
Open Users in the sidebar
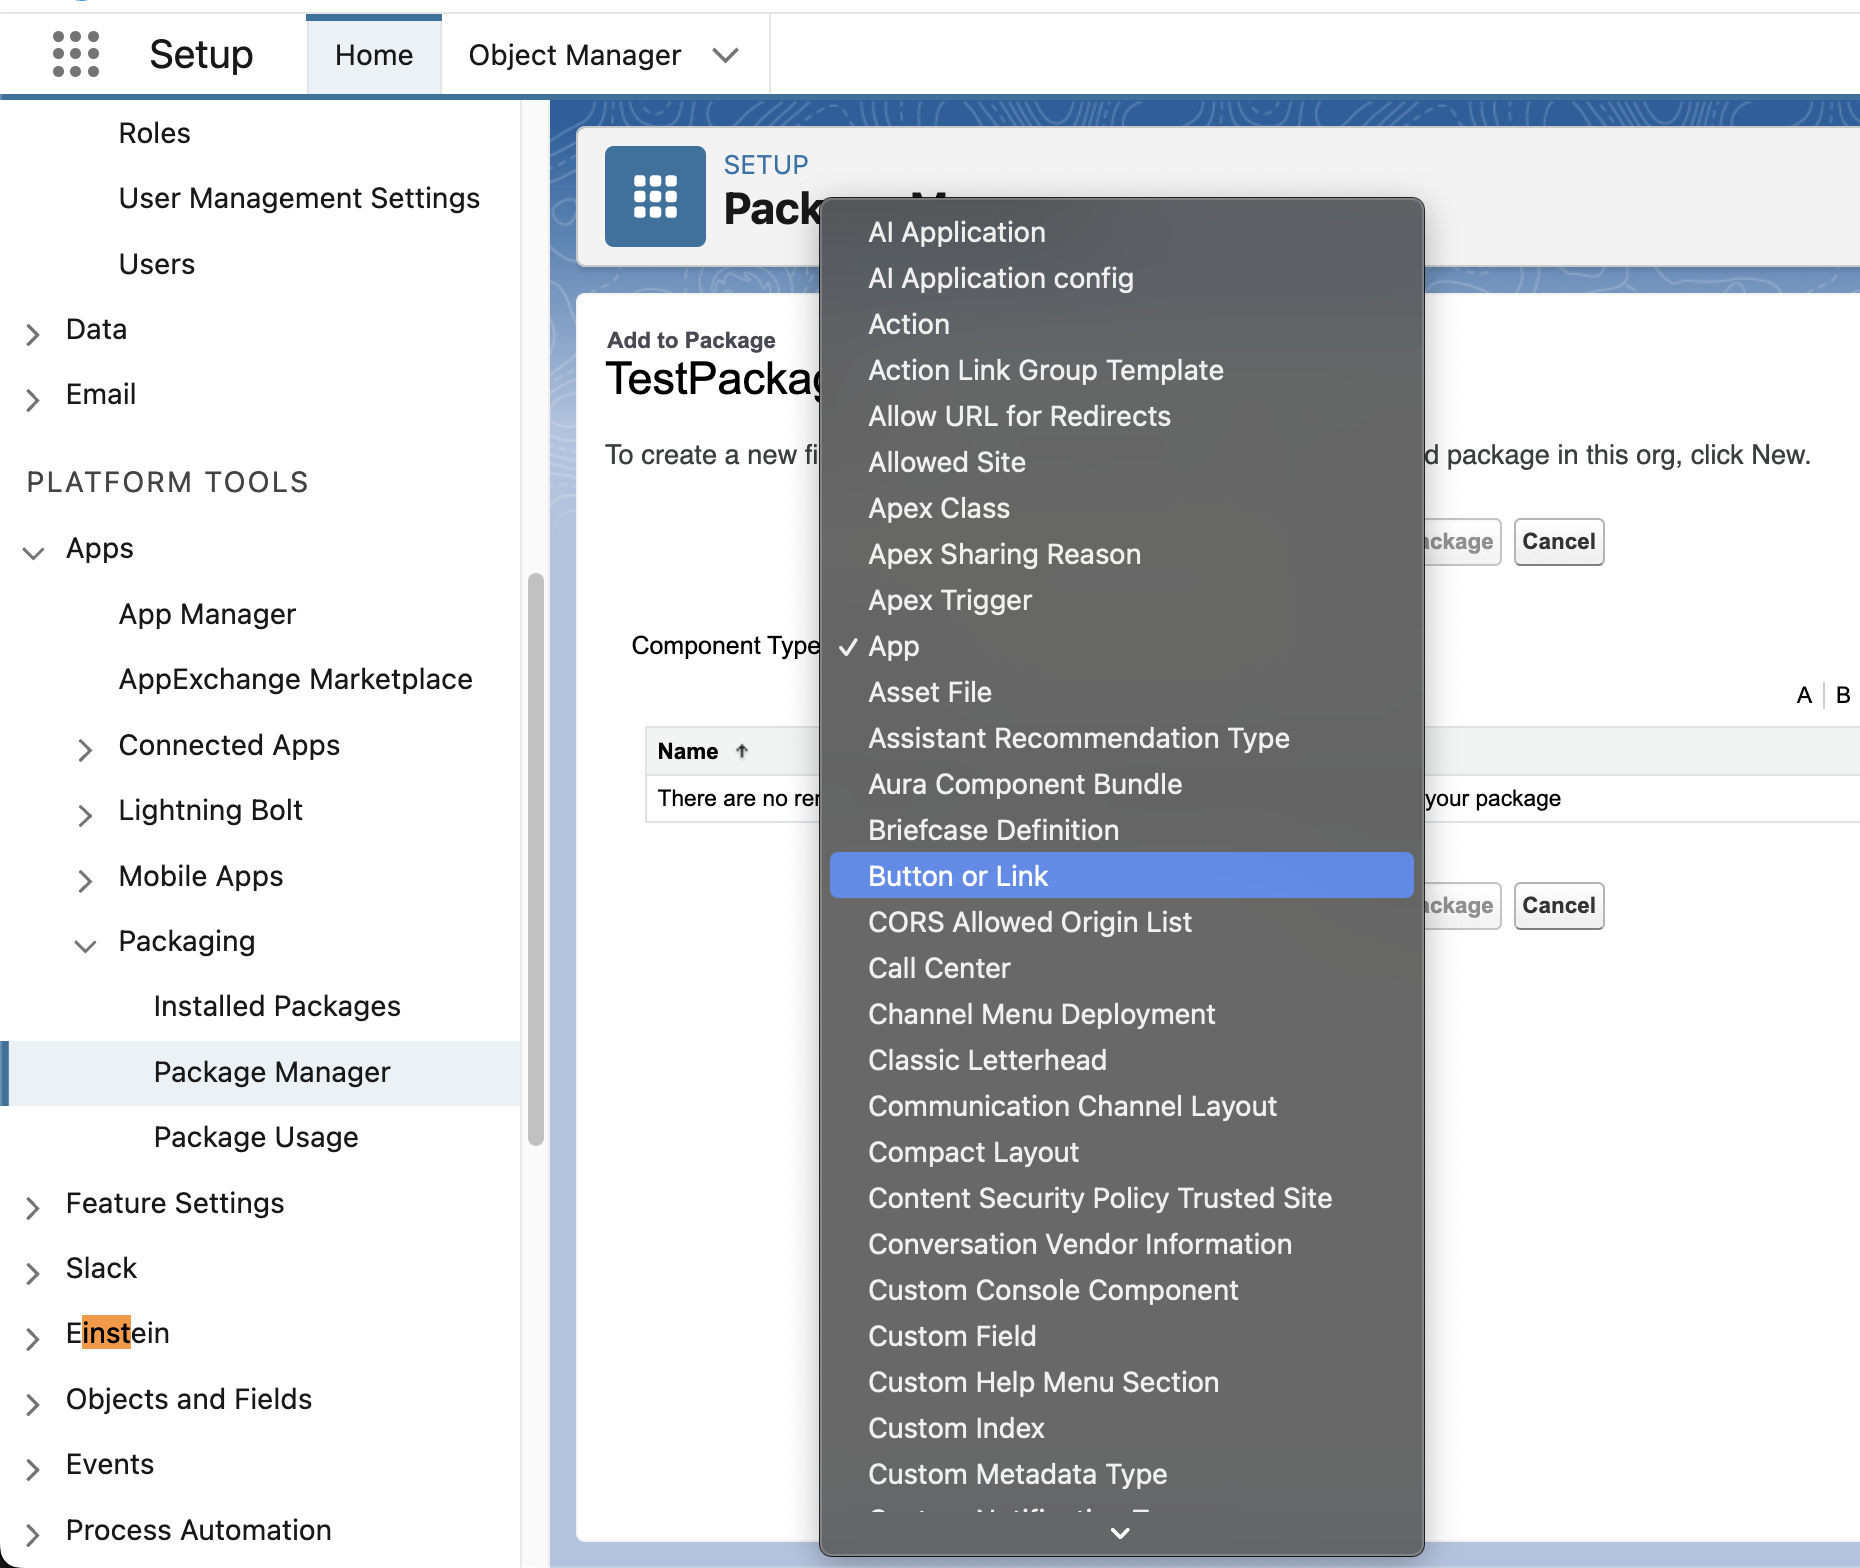[x=156, y=264]
